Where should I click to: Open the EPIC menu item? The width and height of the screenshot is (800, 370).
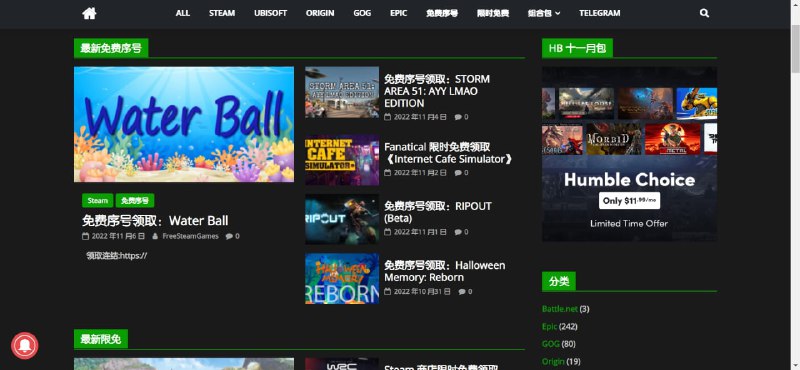(x=398, y=13)
